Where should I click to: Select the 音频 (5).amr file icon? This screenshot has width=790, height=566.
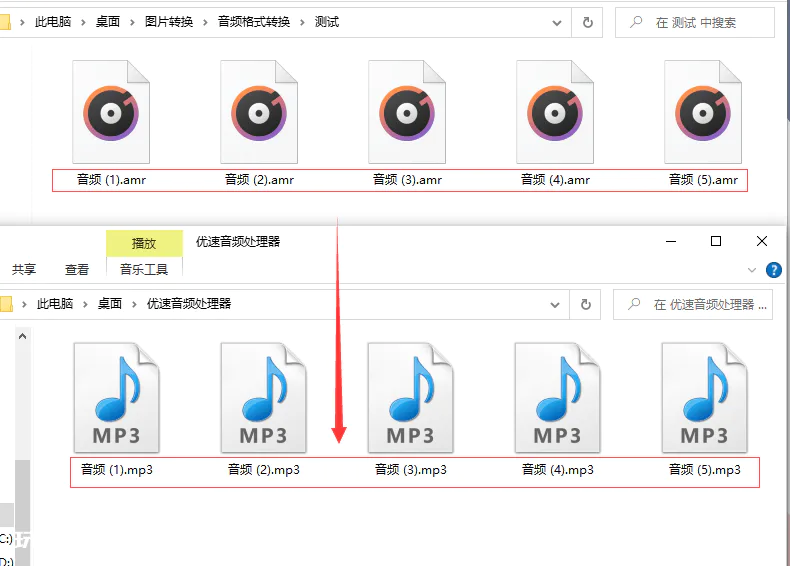click(703, 112)
